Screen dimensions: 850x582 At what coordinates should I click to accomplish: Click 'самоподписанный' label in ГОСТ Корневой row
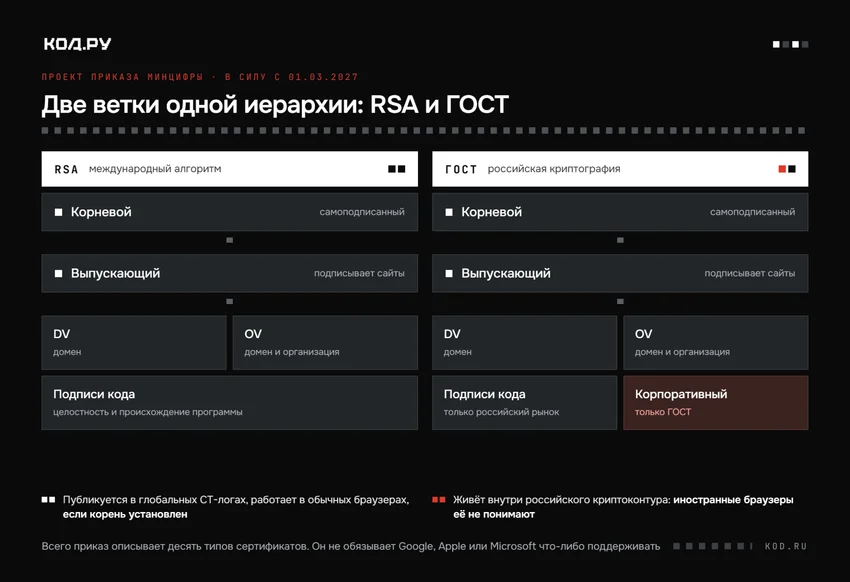point(752,212)
